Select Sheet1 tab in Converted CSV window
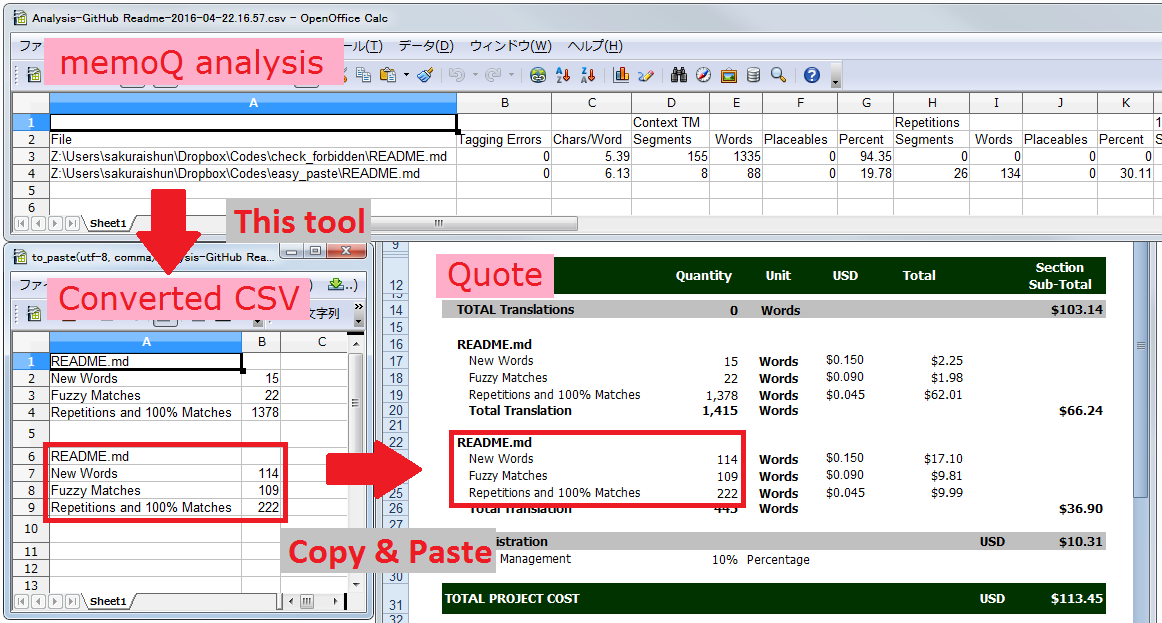The width and height of the screenshot is (1162, 623). point(108,601)
